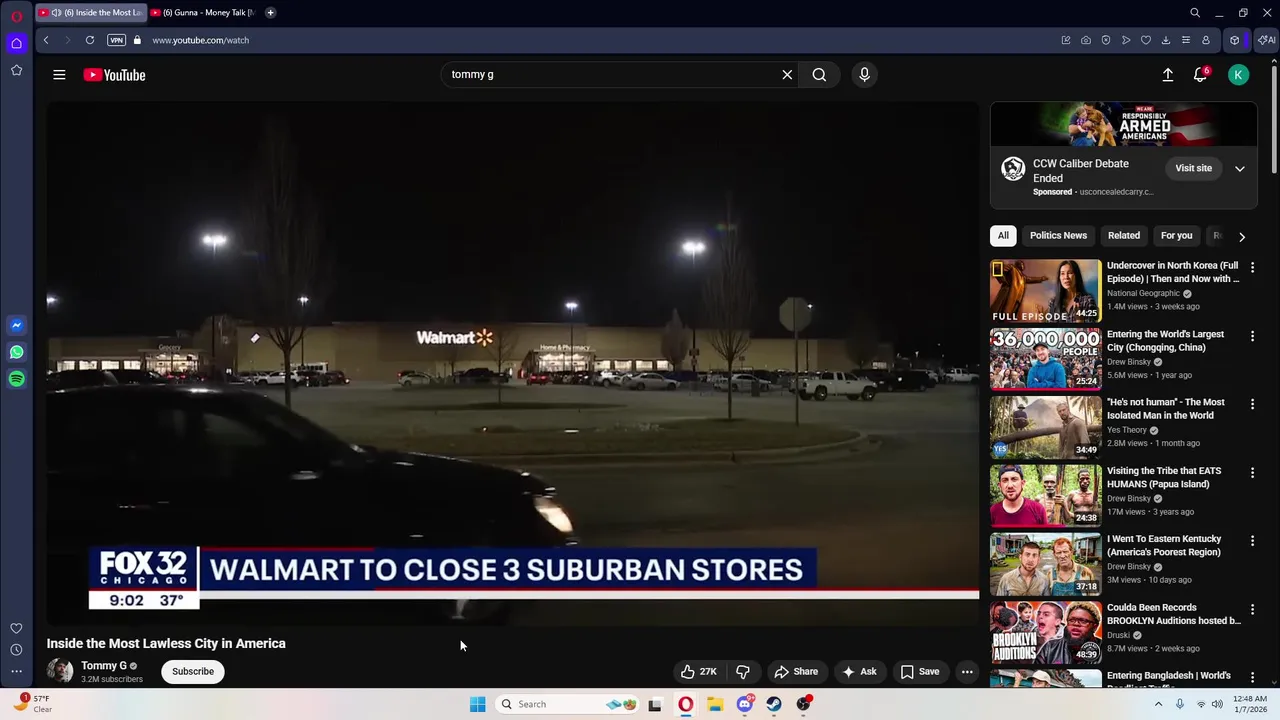Image resolution: width=1280 pixels, height=720 pixels.
Task: Open options for Coulda Been Records video
Action: (1252, 609)
